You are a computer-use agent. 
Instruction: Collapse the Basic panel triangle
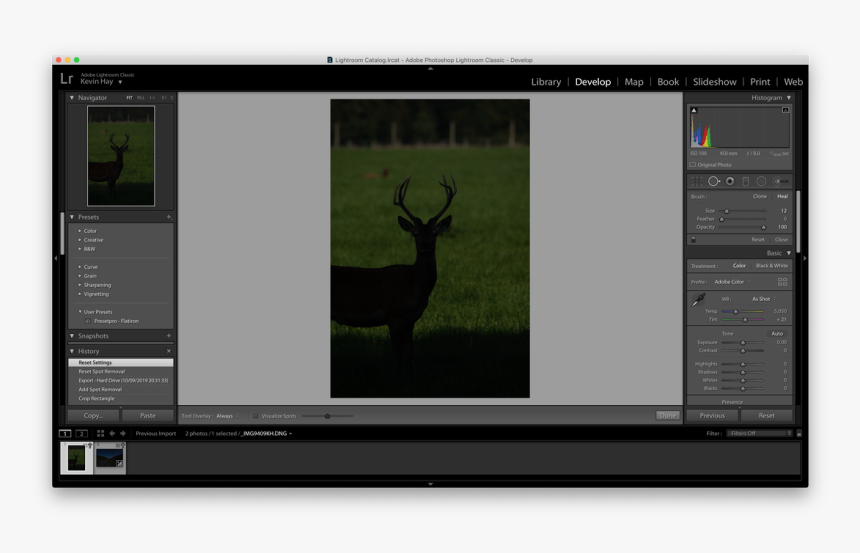click(789, 253)
